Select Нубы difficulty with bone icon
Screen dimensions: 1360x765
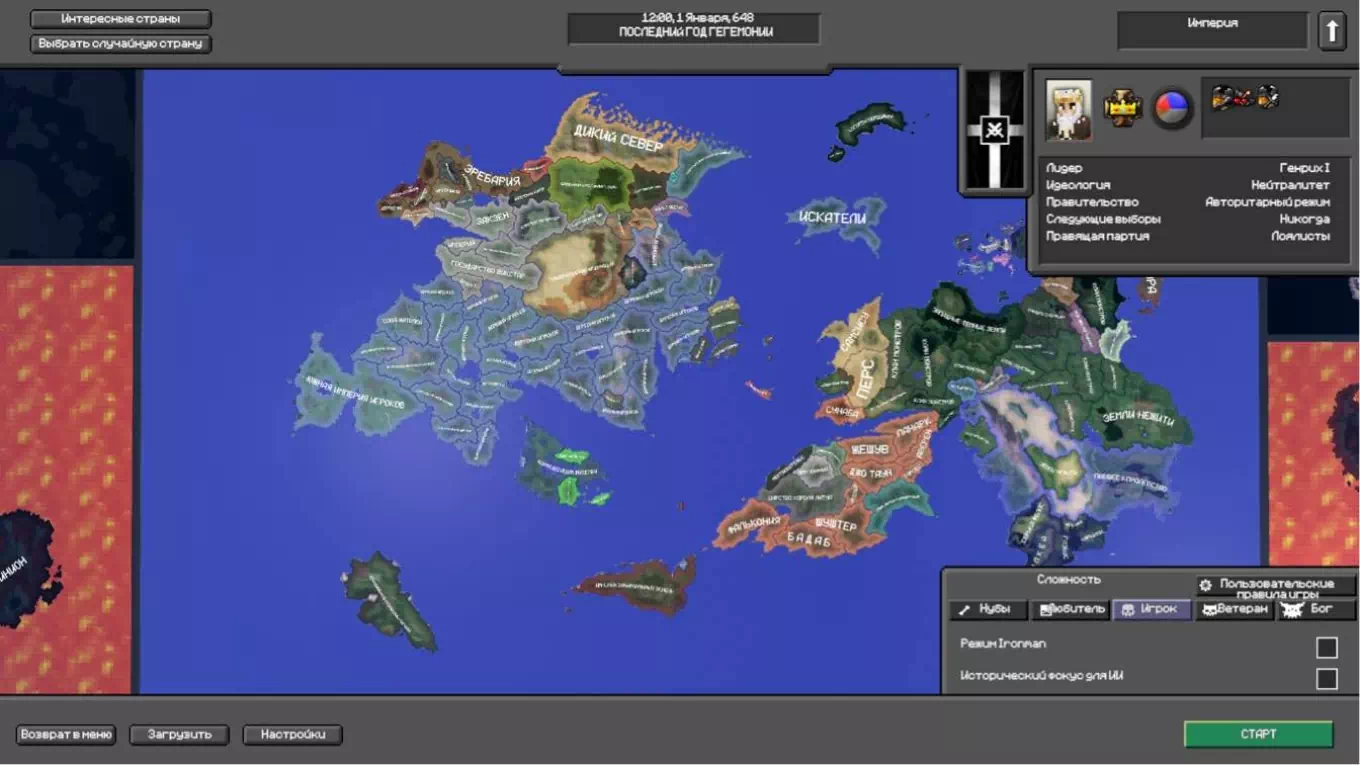[987, 609]
